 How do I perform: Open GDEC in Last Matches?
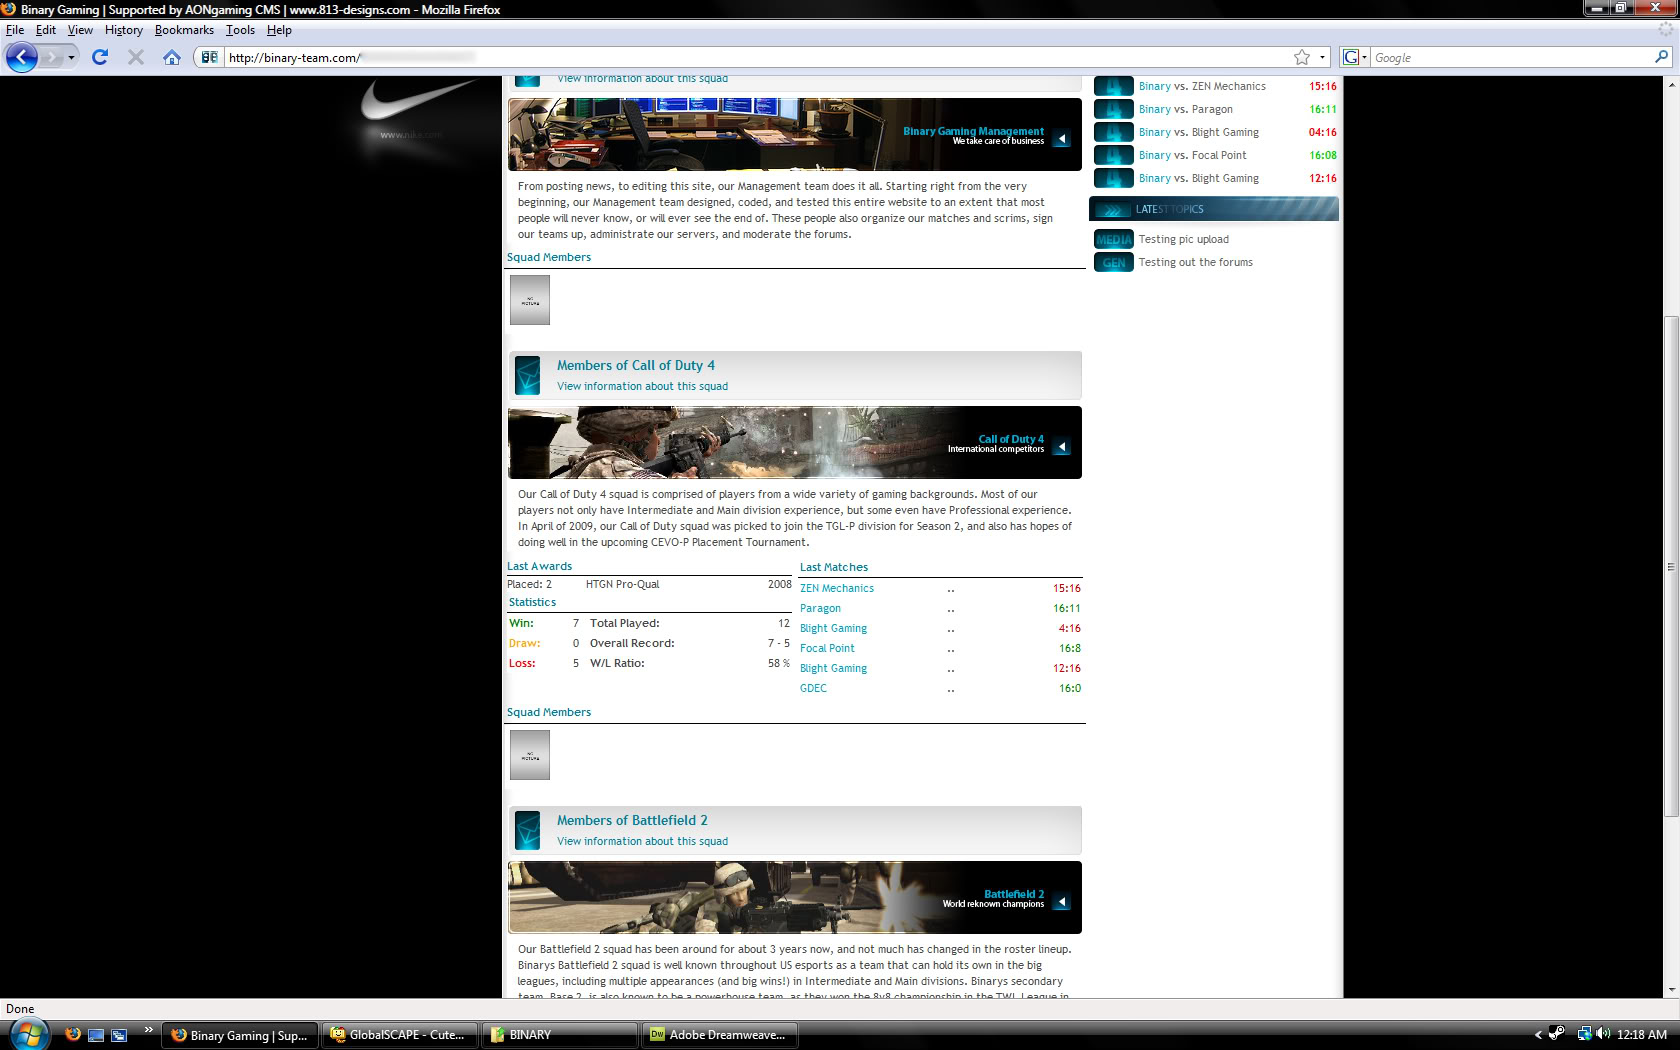(813, 688)
